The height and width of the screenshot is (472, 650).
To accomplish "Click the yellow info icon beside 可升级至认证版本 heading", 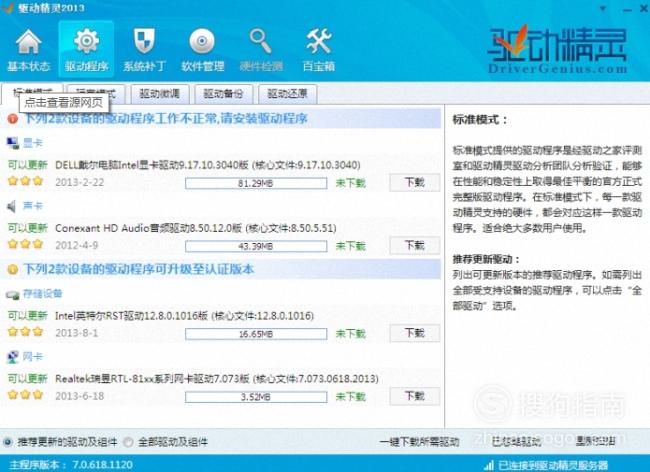I will 12,269.
